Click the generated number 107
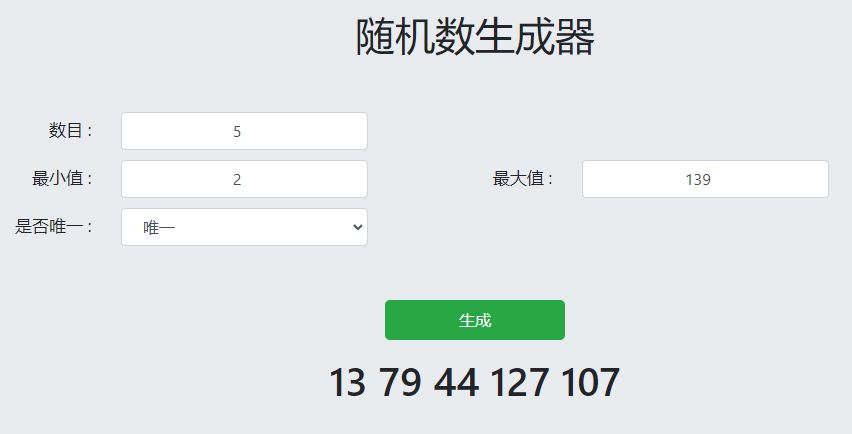852x434 pixels. pyautogui.click(x=590, y=383)
